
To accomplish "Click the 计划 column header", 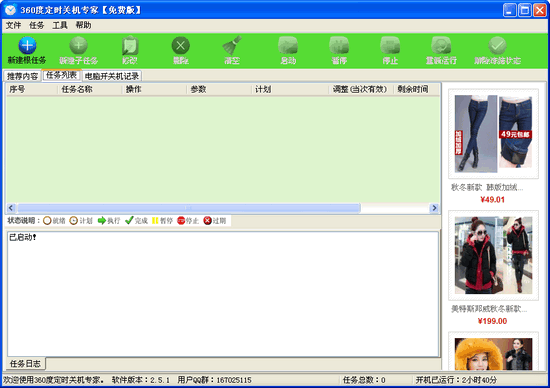I will pos(290,89).
